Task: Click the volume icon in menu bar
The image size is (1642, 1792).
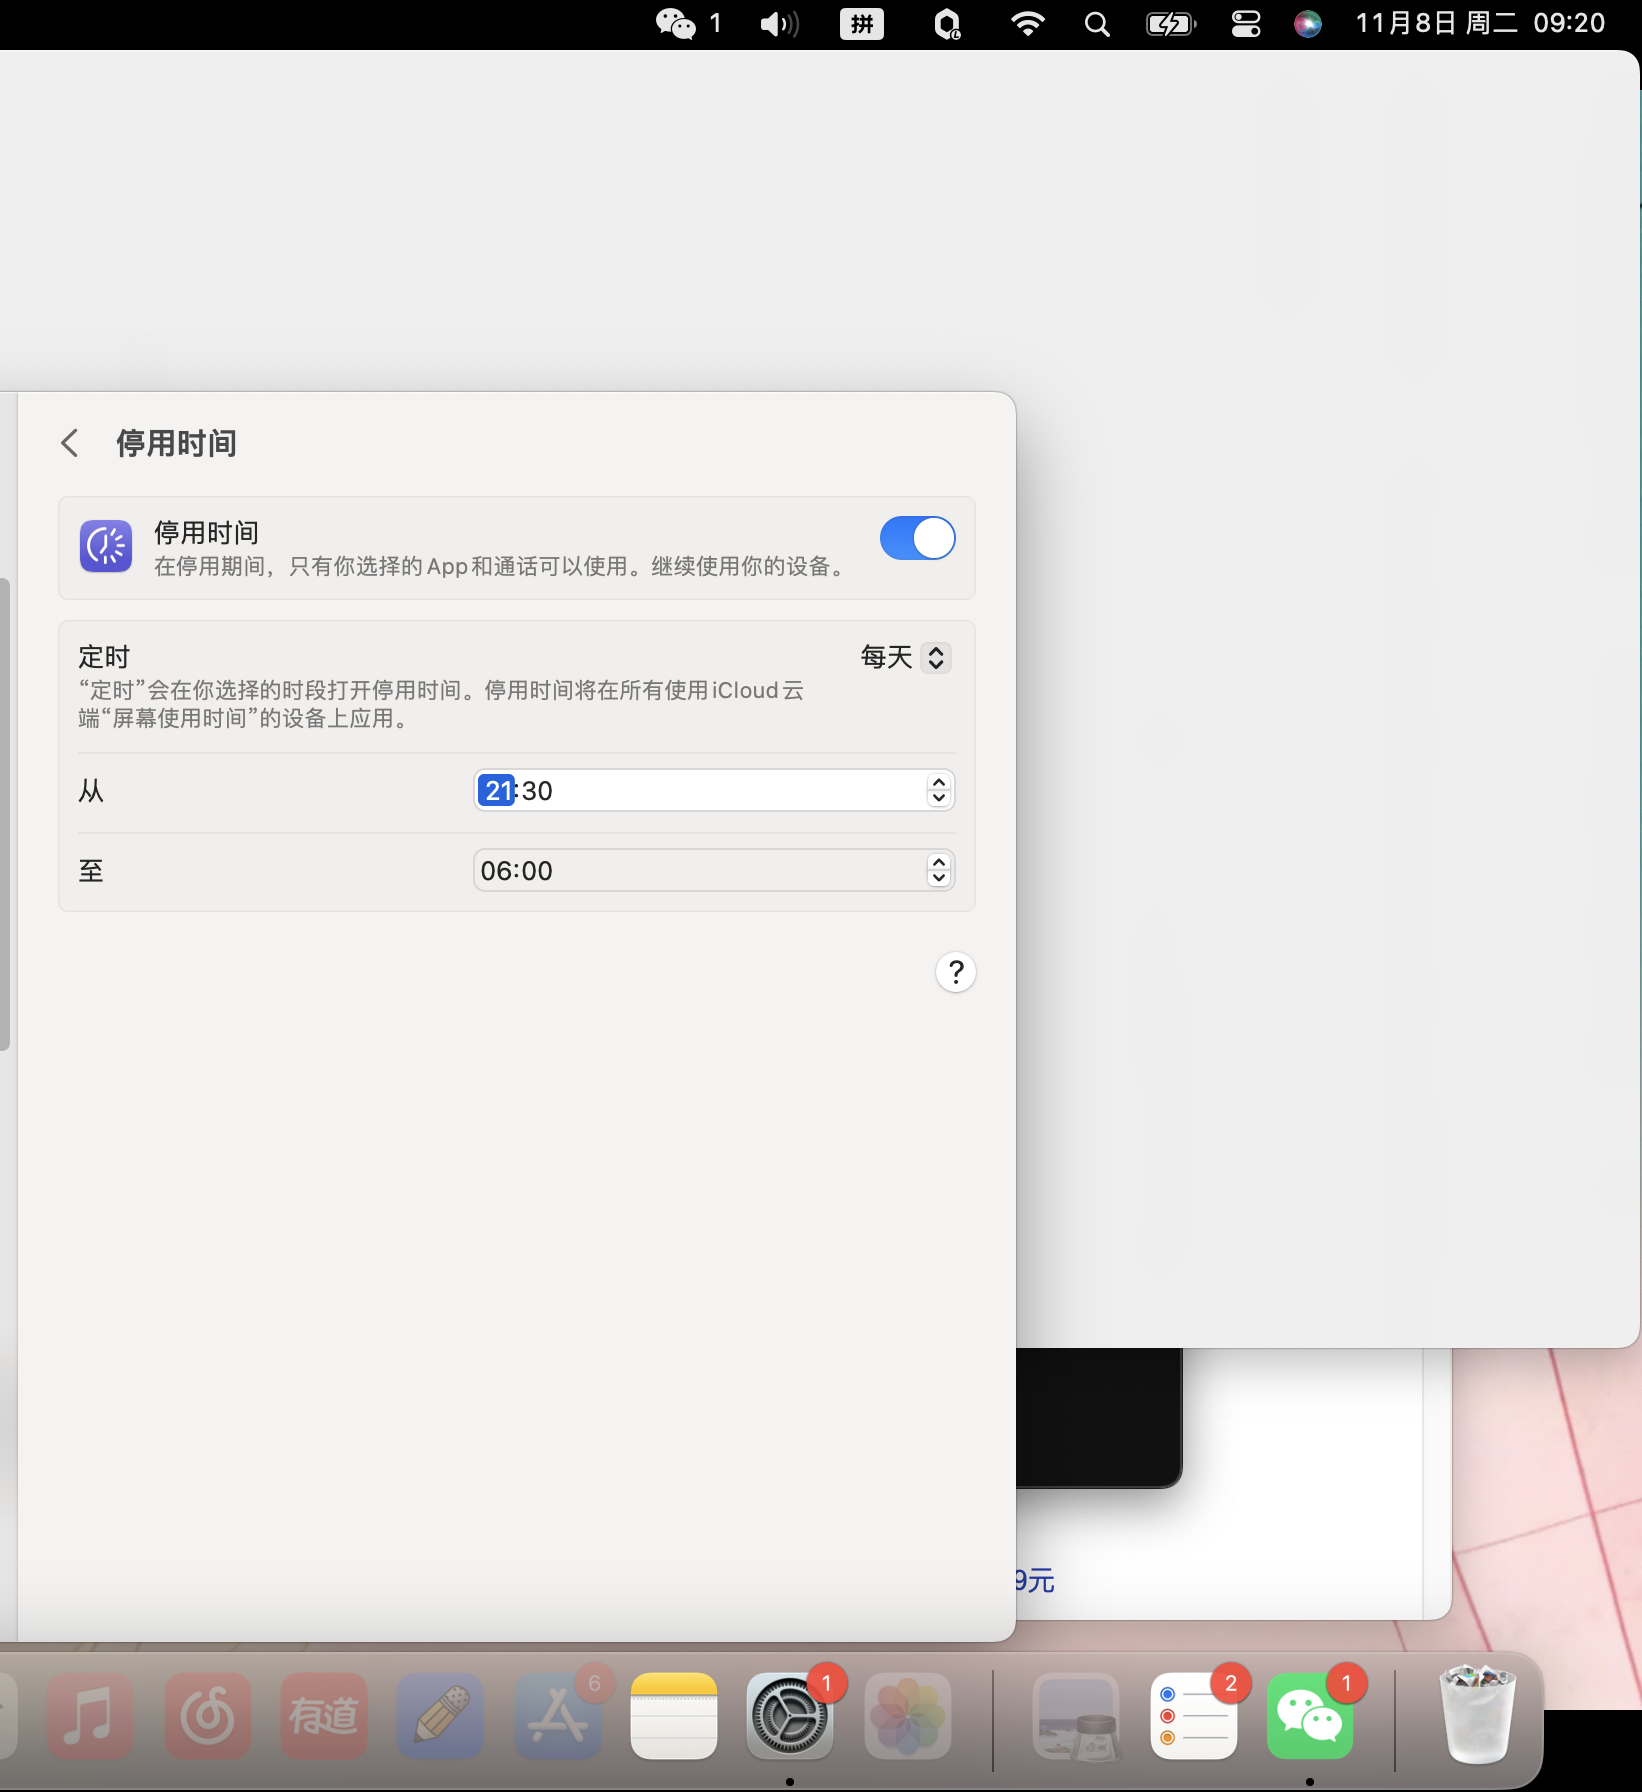Action: 779,23
